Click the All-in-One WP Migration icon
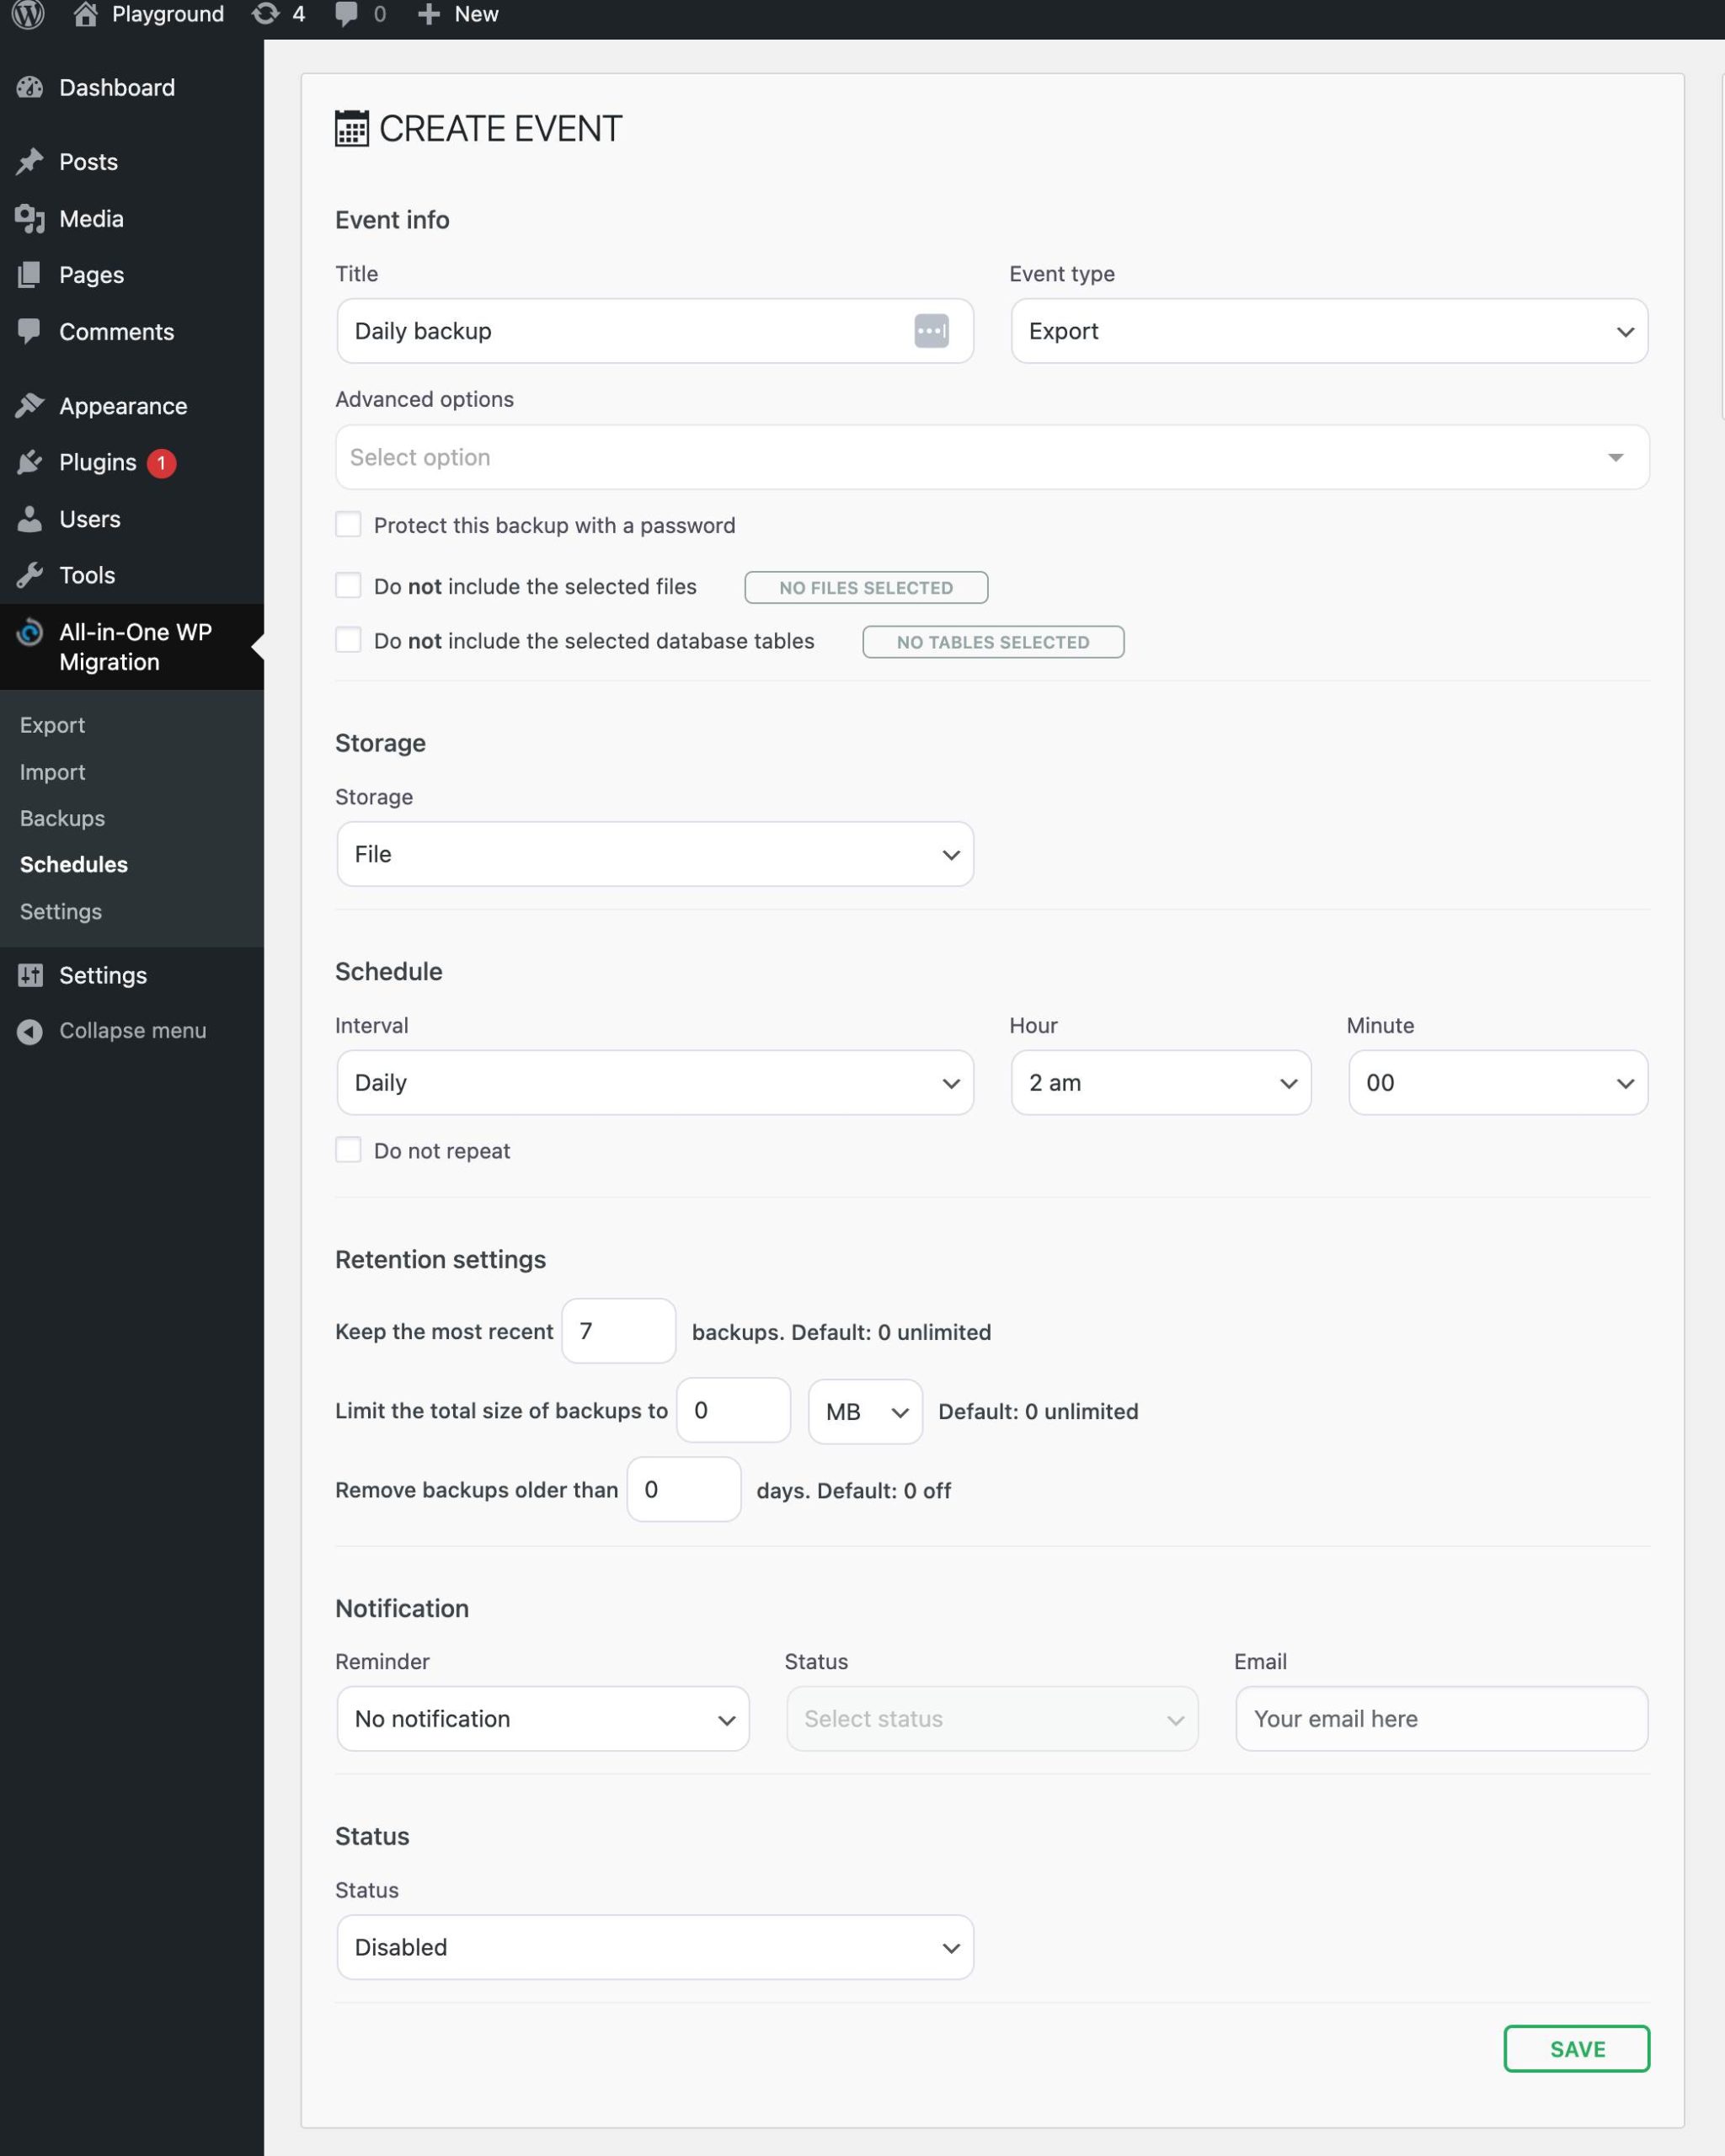This screenshot has width=1725, height=2156. click(30, 632)
